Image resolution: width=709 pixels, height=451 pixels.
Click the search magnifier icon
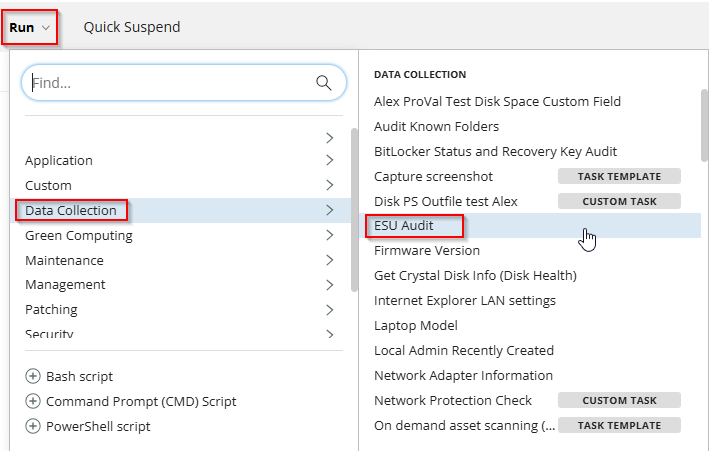pyautogui.click(x=323, y=84)
